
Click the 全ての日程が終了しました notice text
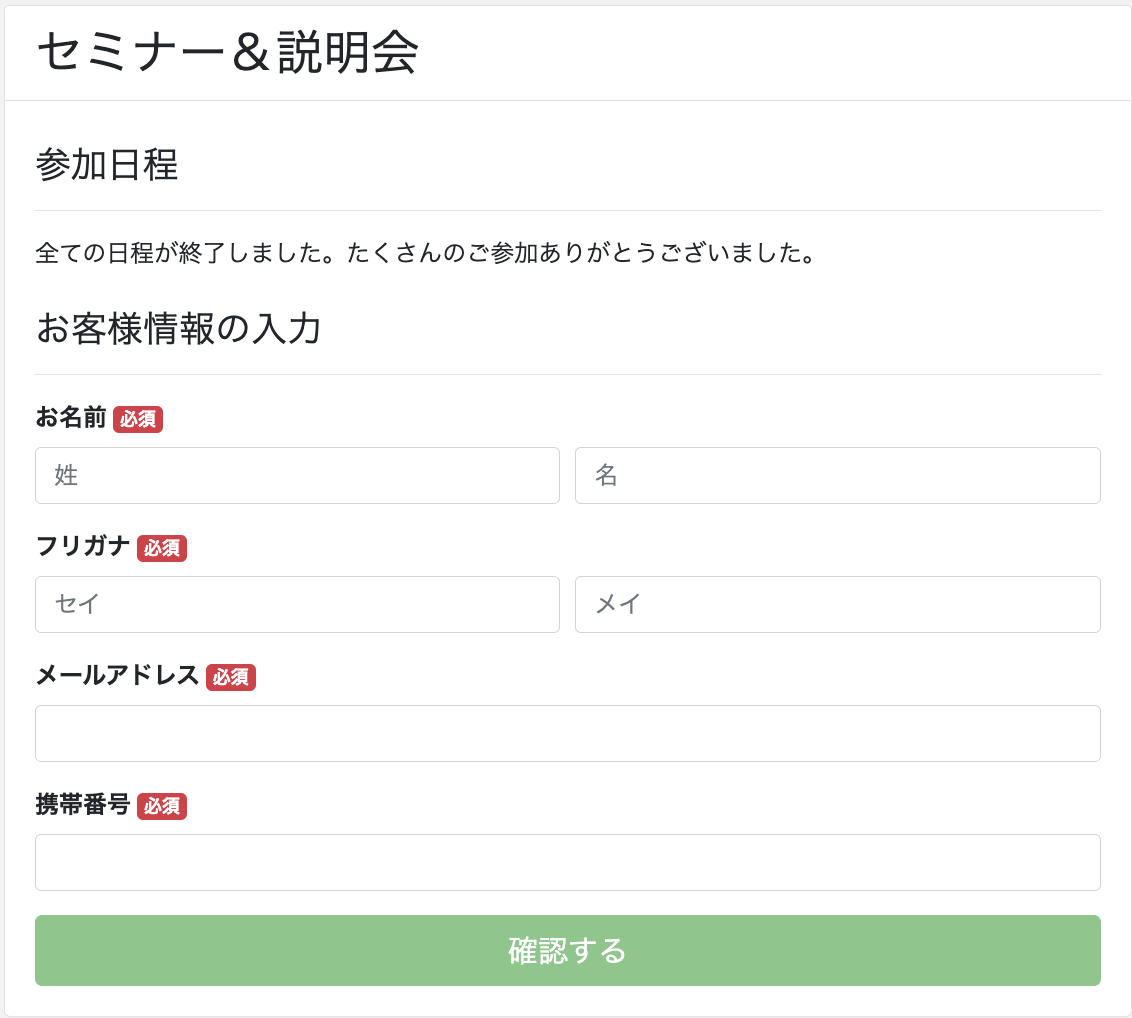click(425, 253)
